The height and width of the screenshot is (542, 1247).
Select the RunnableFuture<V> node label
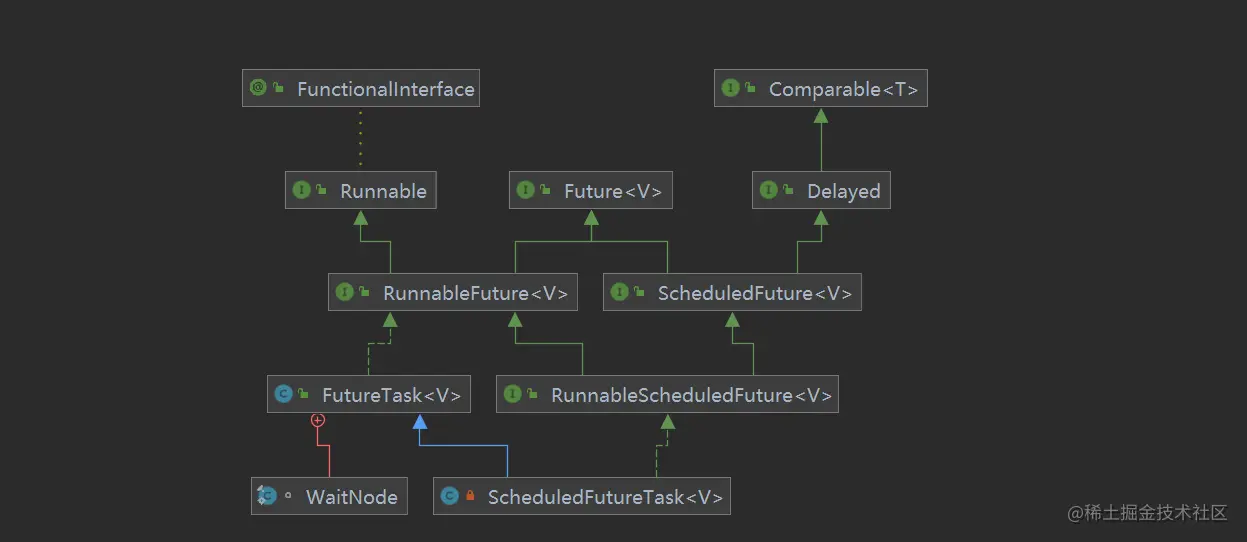[475, 293]
